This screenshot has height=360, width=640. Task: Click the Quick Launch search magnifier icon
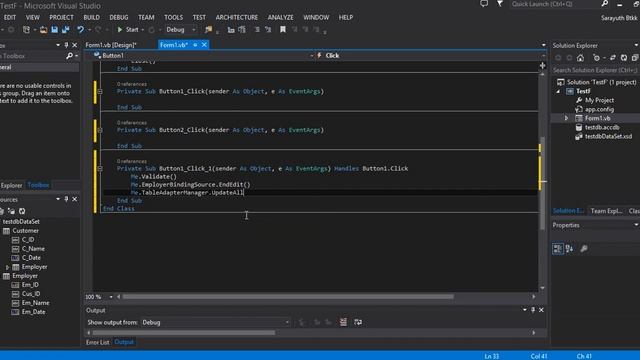pyautogui.click(x=604, y=4)
